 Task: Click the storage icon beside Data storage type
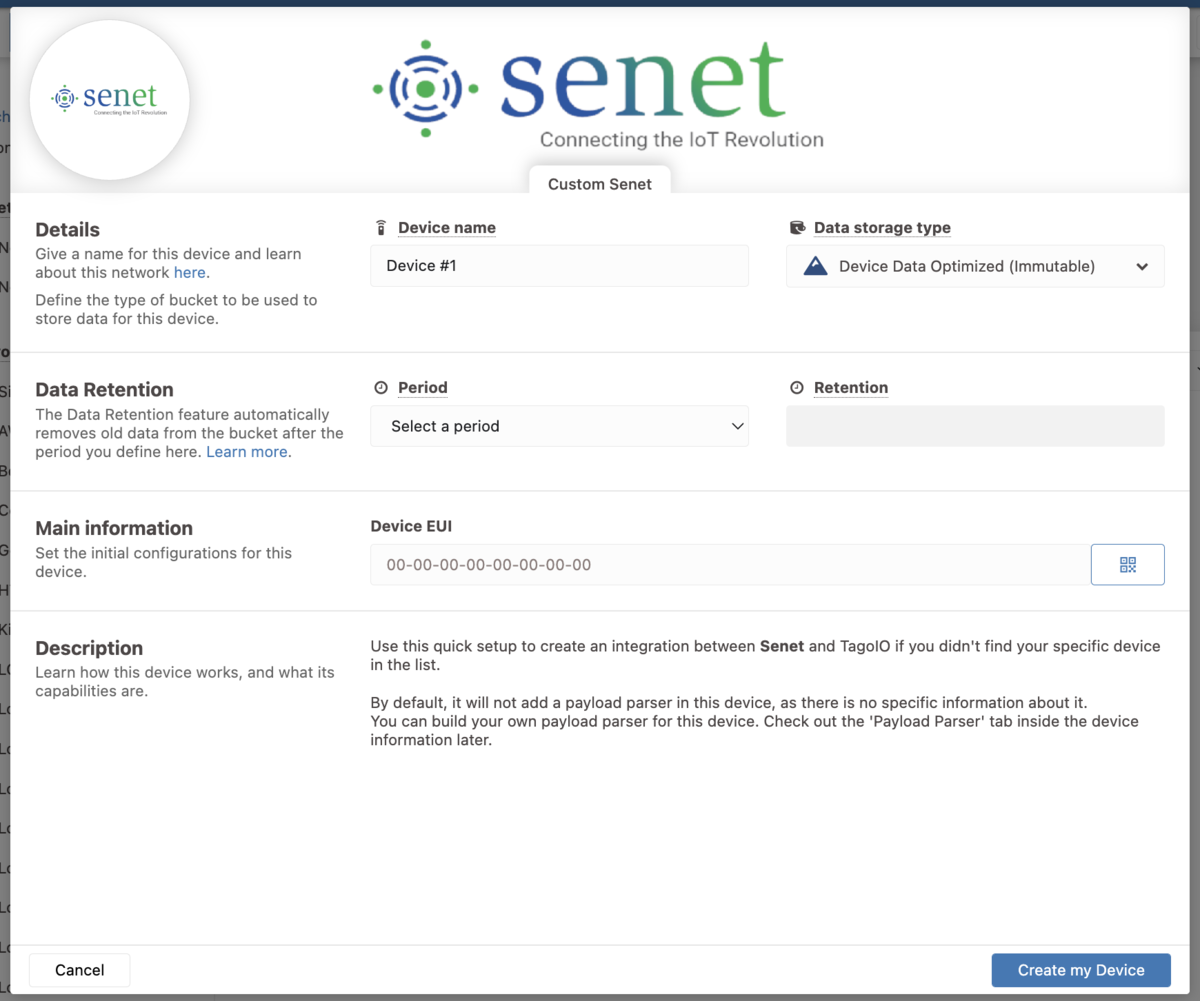click(797, 228)
